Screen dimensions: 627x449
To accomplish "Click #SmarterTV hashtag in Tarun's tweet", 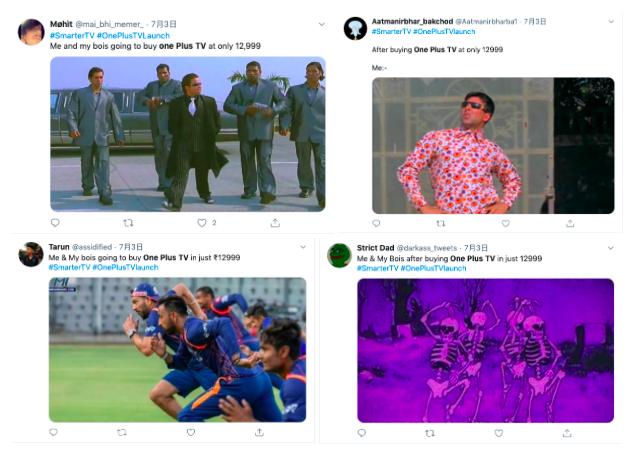I will pyautogui.click(x=69, y=268).
